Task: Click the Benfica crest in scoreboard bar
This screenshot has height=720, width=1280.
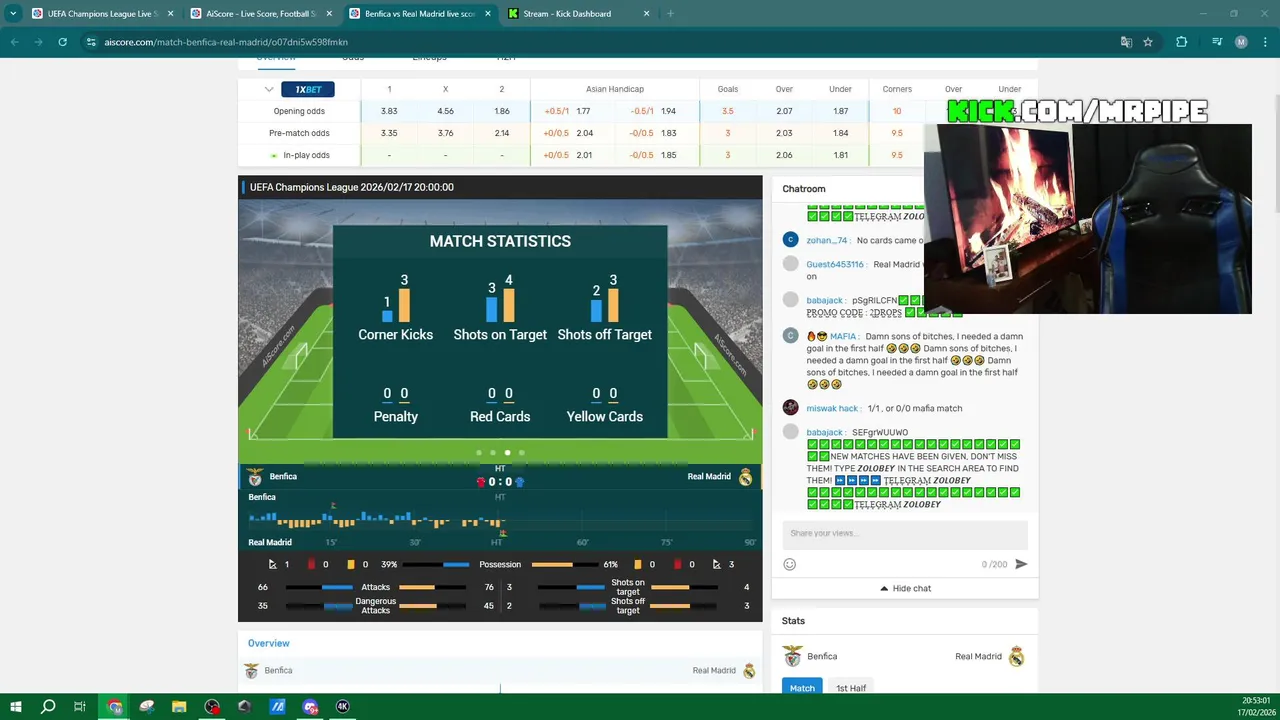Action: click(x=255, y=477)
